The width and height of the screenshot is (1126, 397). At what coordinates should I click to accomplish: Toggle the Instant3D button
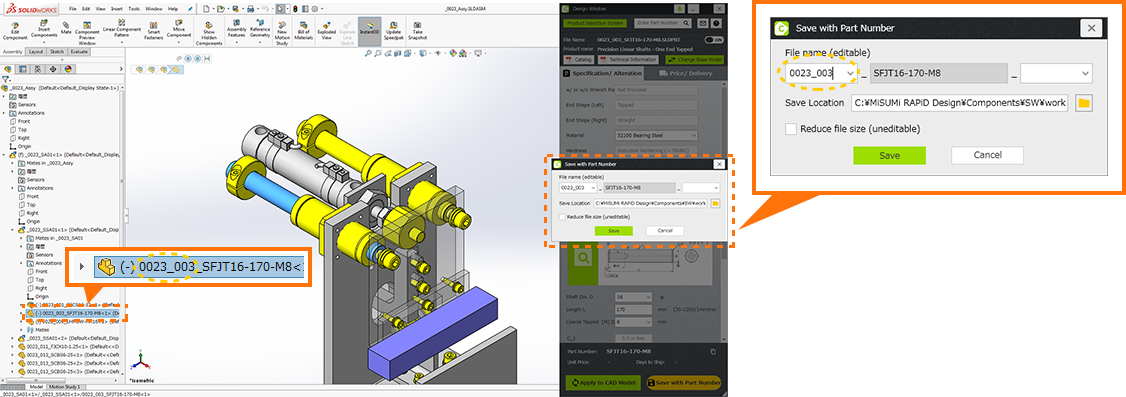click(369, 32)
